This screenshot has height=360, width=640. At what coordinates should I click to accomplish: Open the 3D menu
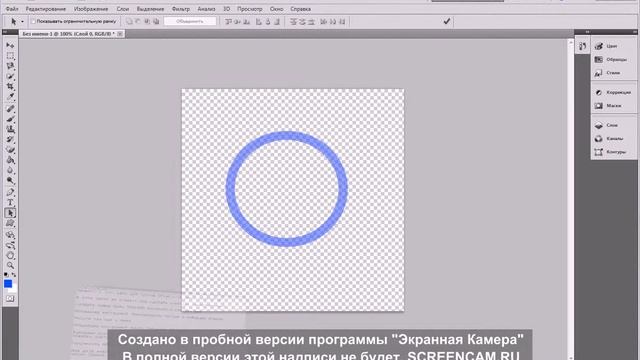[227, 9]
